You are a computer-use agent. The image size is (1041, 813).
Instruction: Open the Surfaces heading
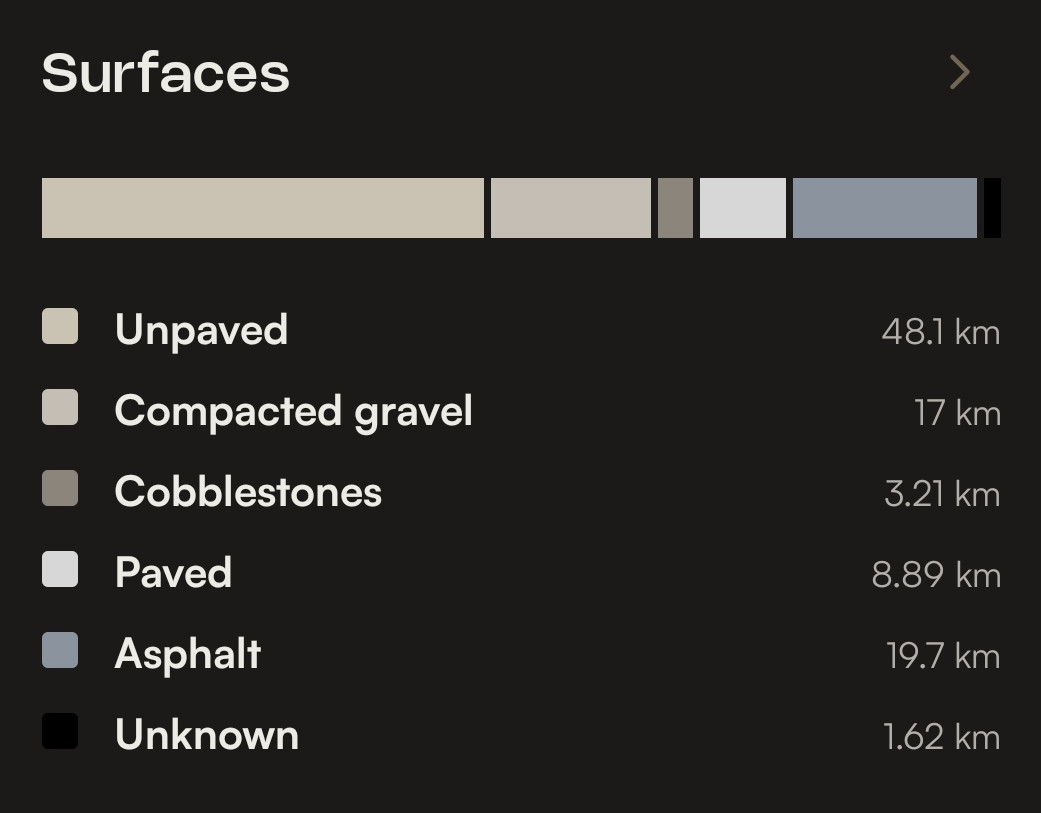click(x=165, y=72)
